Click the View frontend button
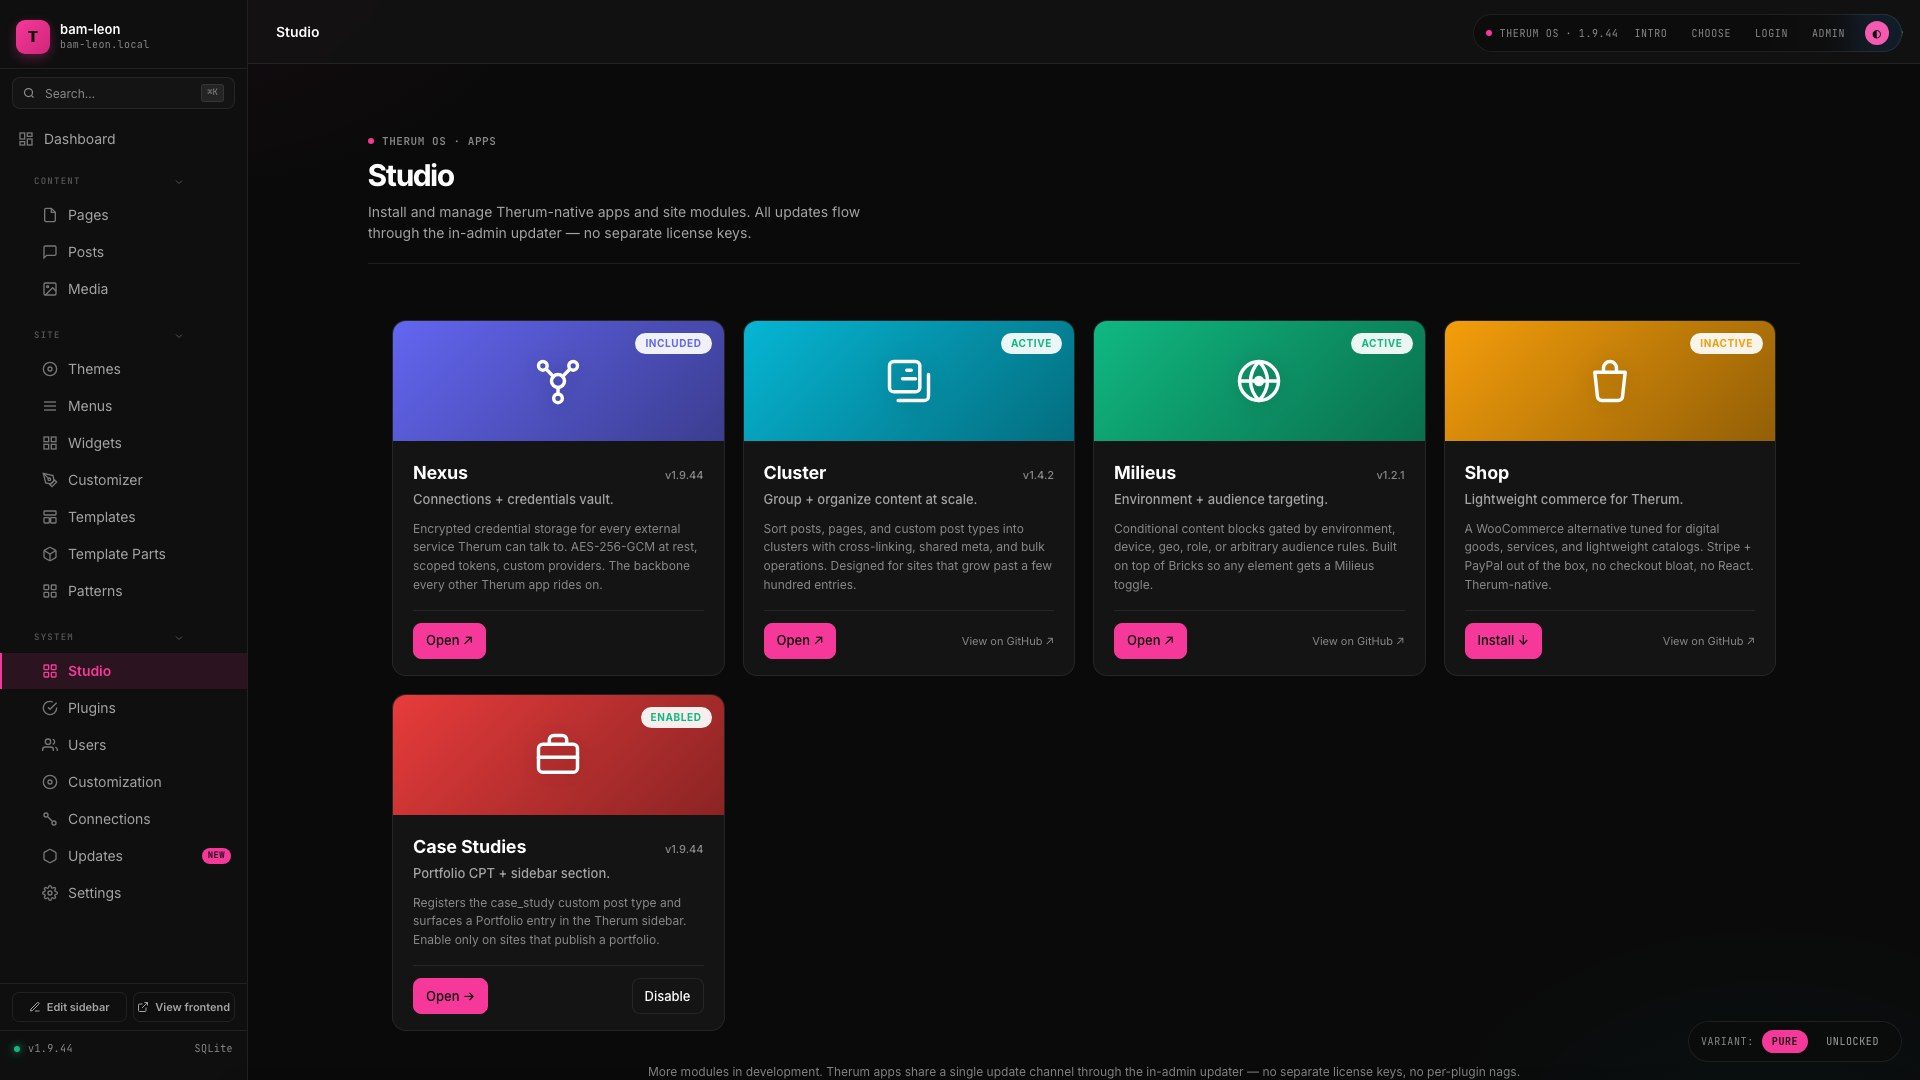 (184, 1007)
